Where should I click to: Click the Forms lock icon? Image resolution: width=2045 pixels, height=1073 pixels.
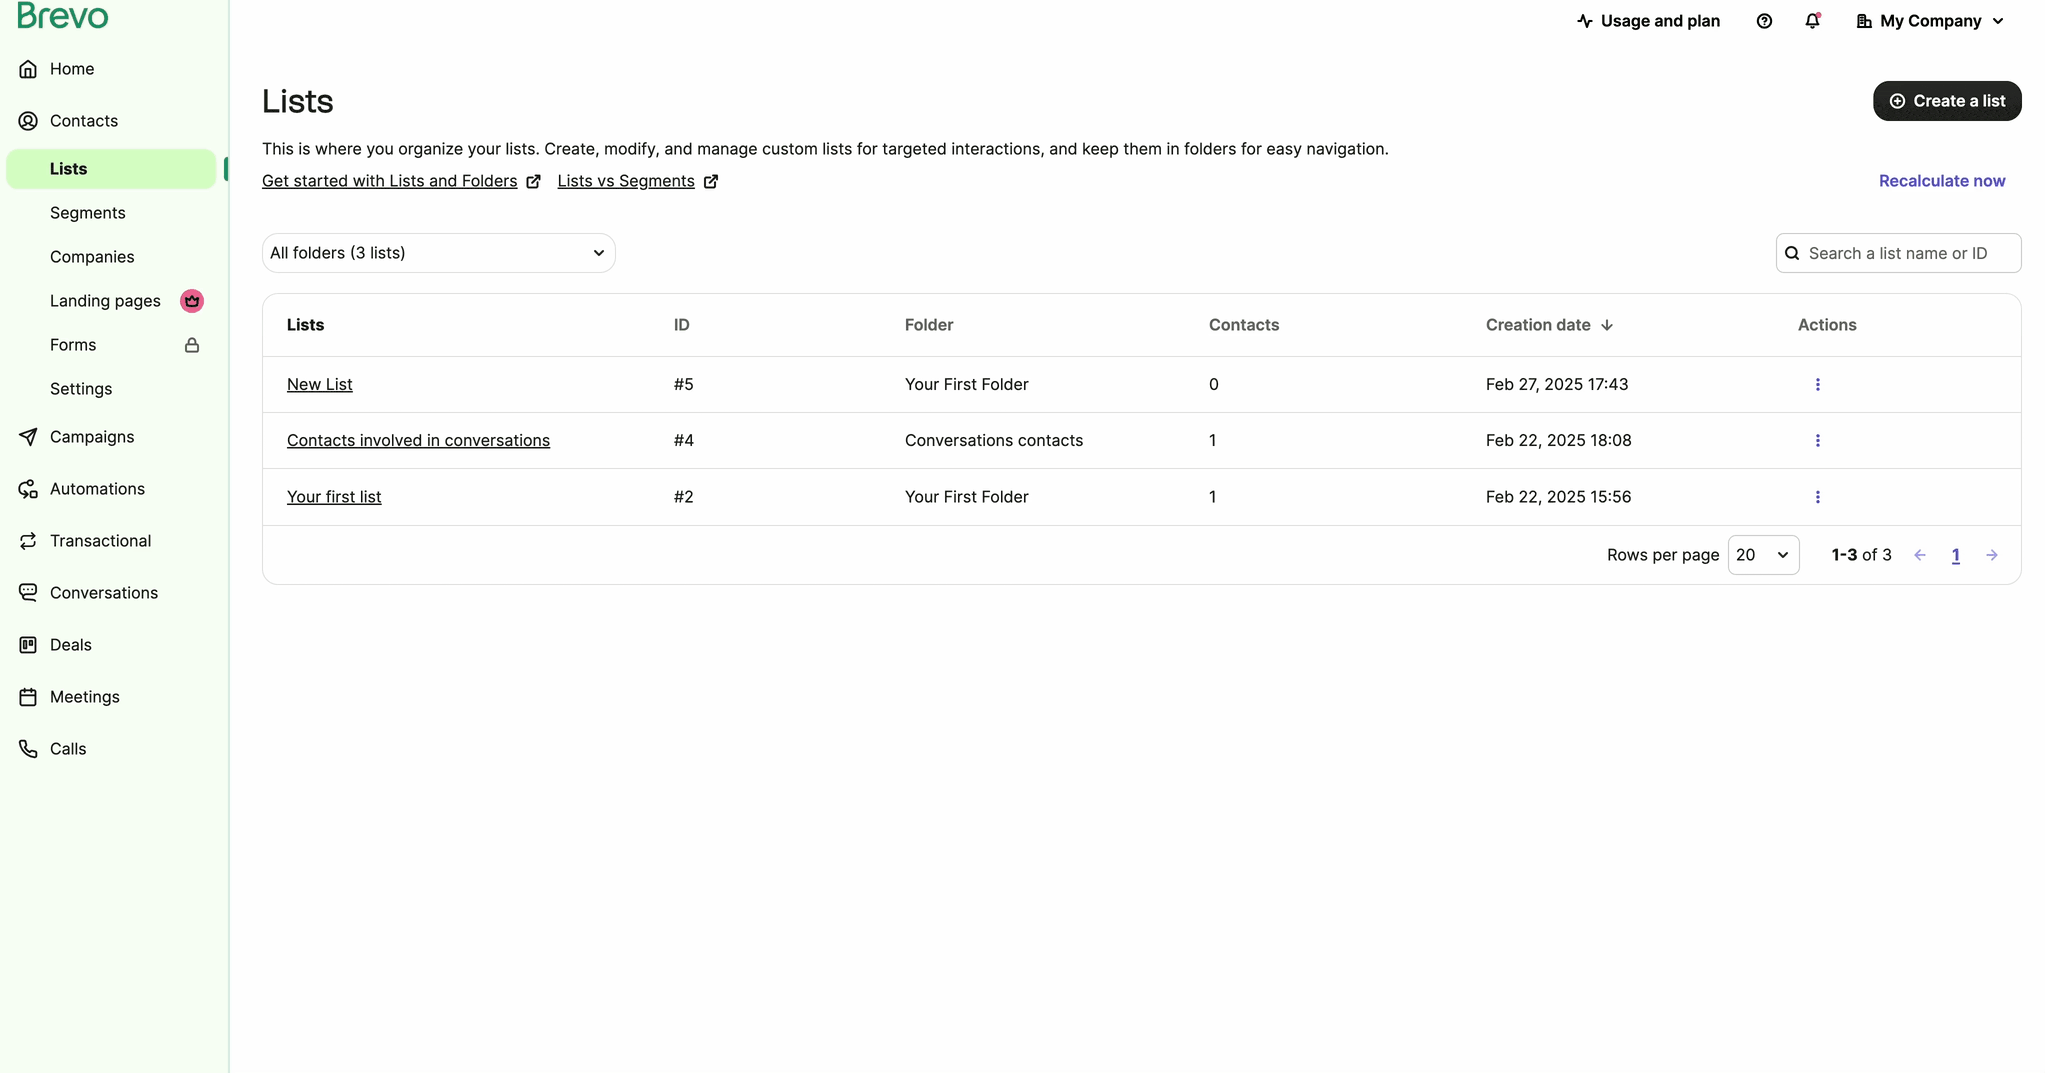tap(192, 345)
